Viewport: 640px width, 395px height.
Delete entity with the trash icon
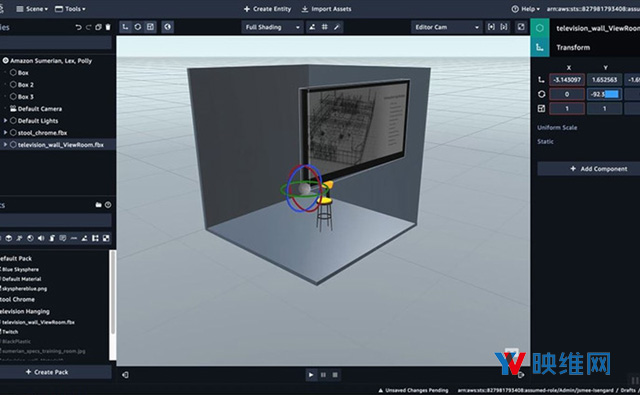coord(108,27)
